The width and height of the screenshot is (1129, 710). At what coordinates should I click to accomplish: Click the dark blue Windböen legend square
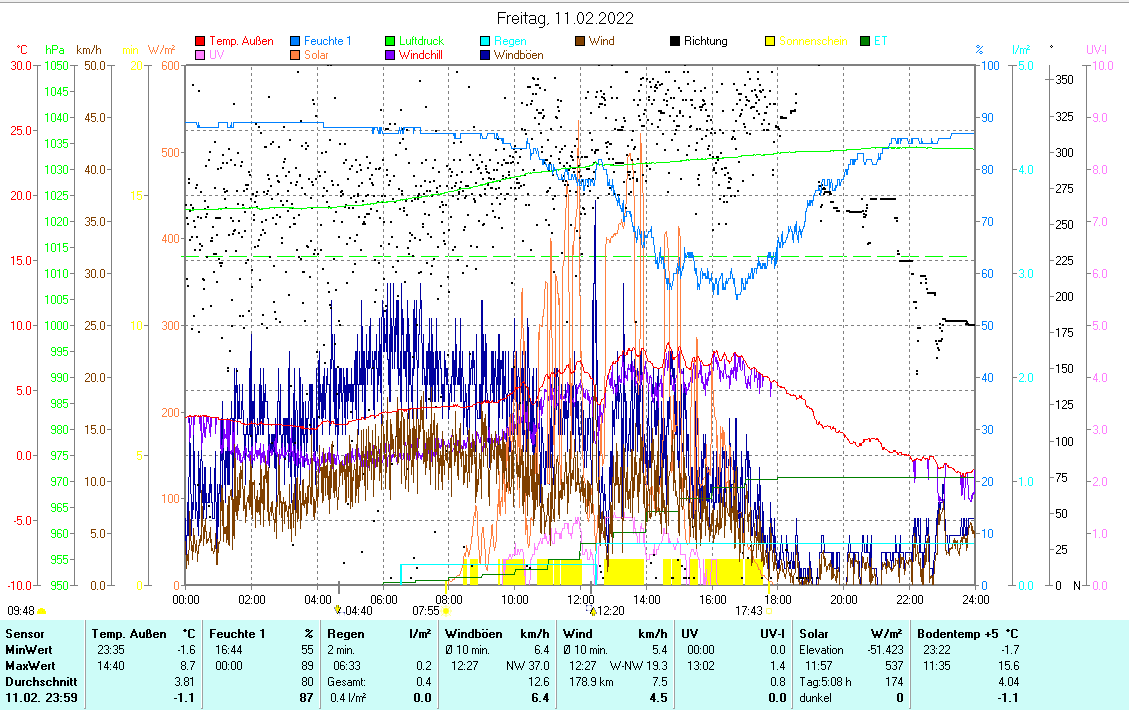click(486, 55)
